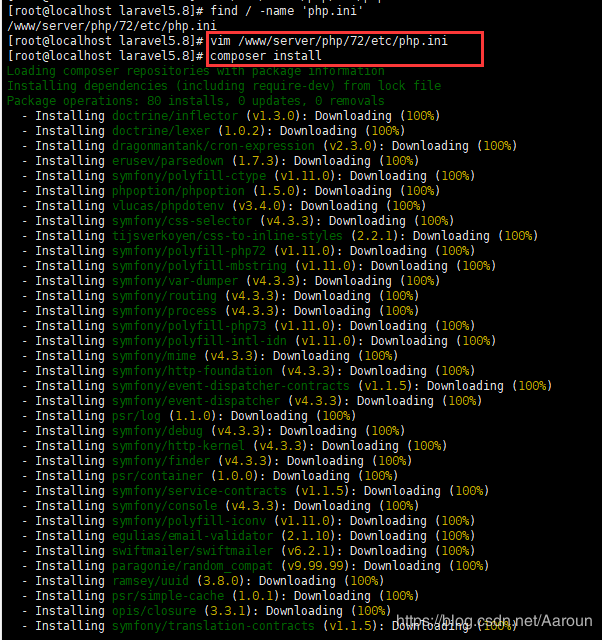Click package name psr/log
This screenshot has height=640, width=602.
(x=136, y=416)
